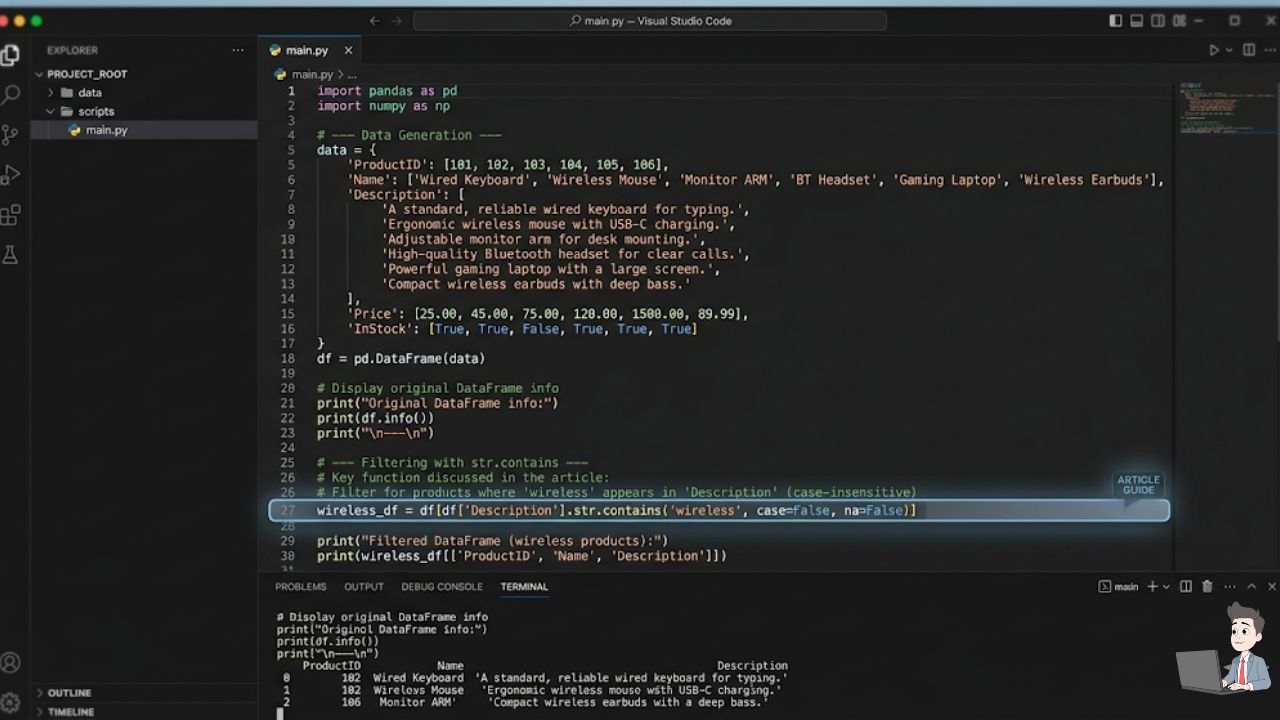This screenshot has width=1280, height=720.
Task: Open the Search view in activity bar
Action: (x=11, y=95)
